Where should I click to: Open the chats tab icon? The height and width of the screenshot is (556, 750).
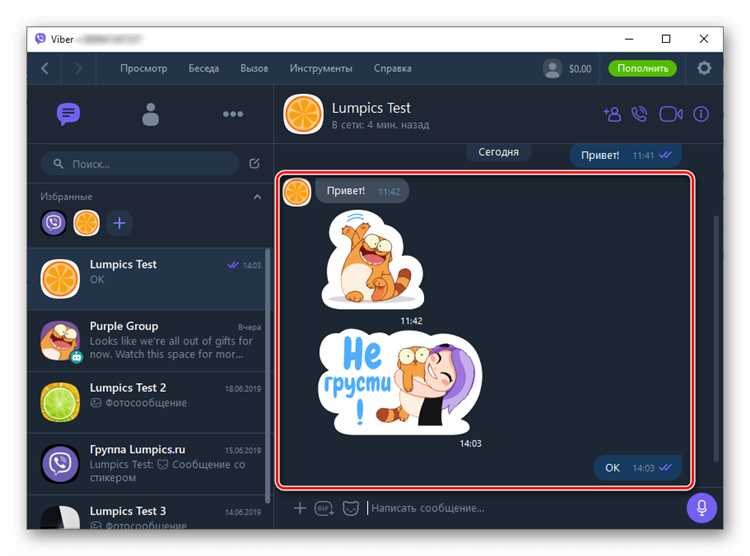tap(68, 114)
